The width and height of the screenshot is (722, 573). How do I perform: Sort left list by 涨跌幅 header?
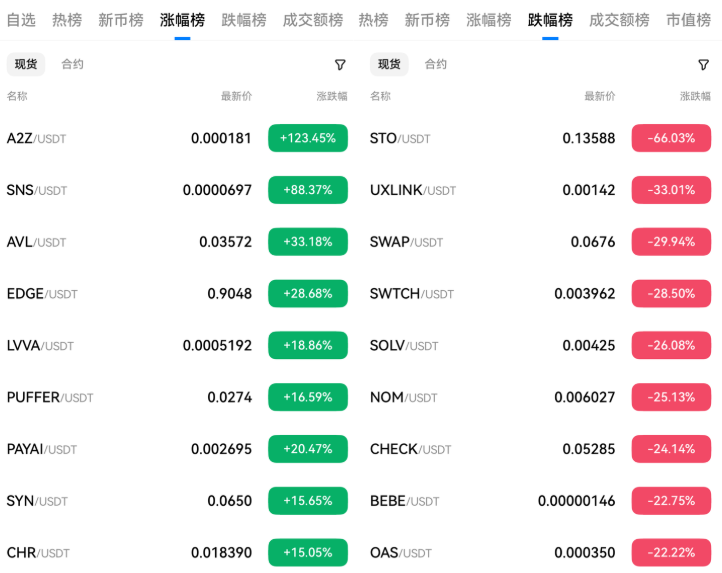tap(332, 96)
